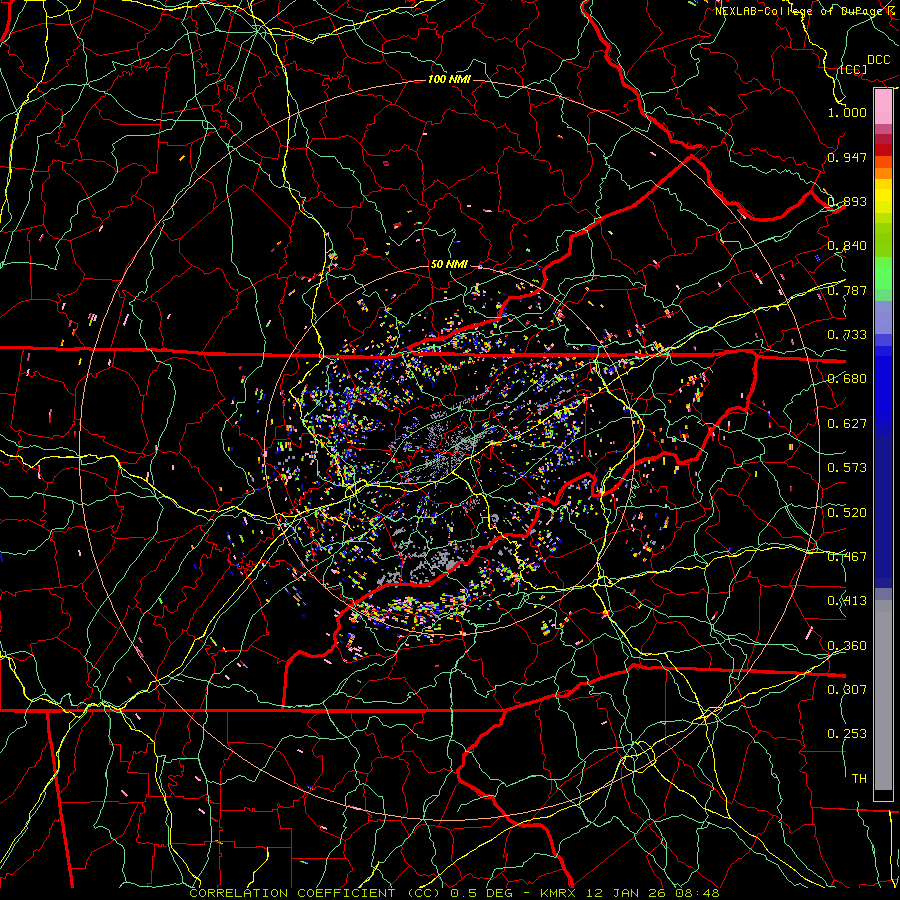Click the 50 NMI range ring label

coord(449,264)
